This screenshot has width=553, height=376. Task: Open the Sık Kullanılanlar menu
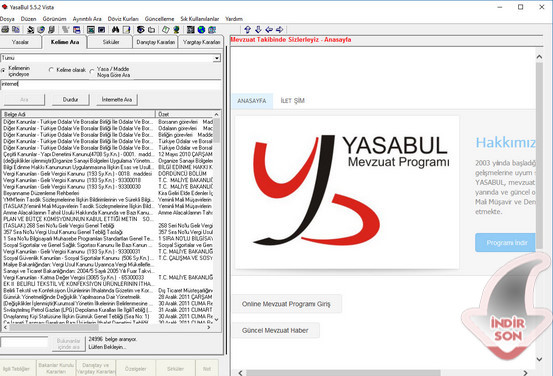200,19
